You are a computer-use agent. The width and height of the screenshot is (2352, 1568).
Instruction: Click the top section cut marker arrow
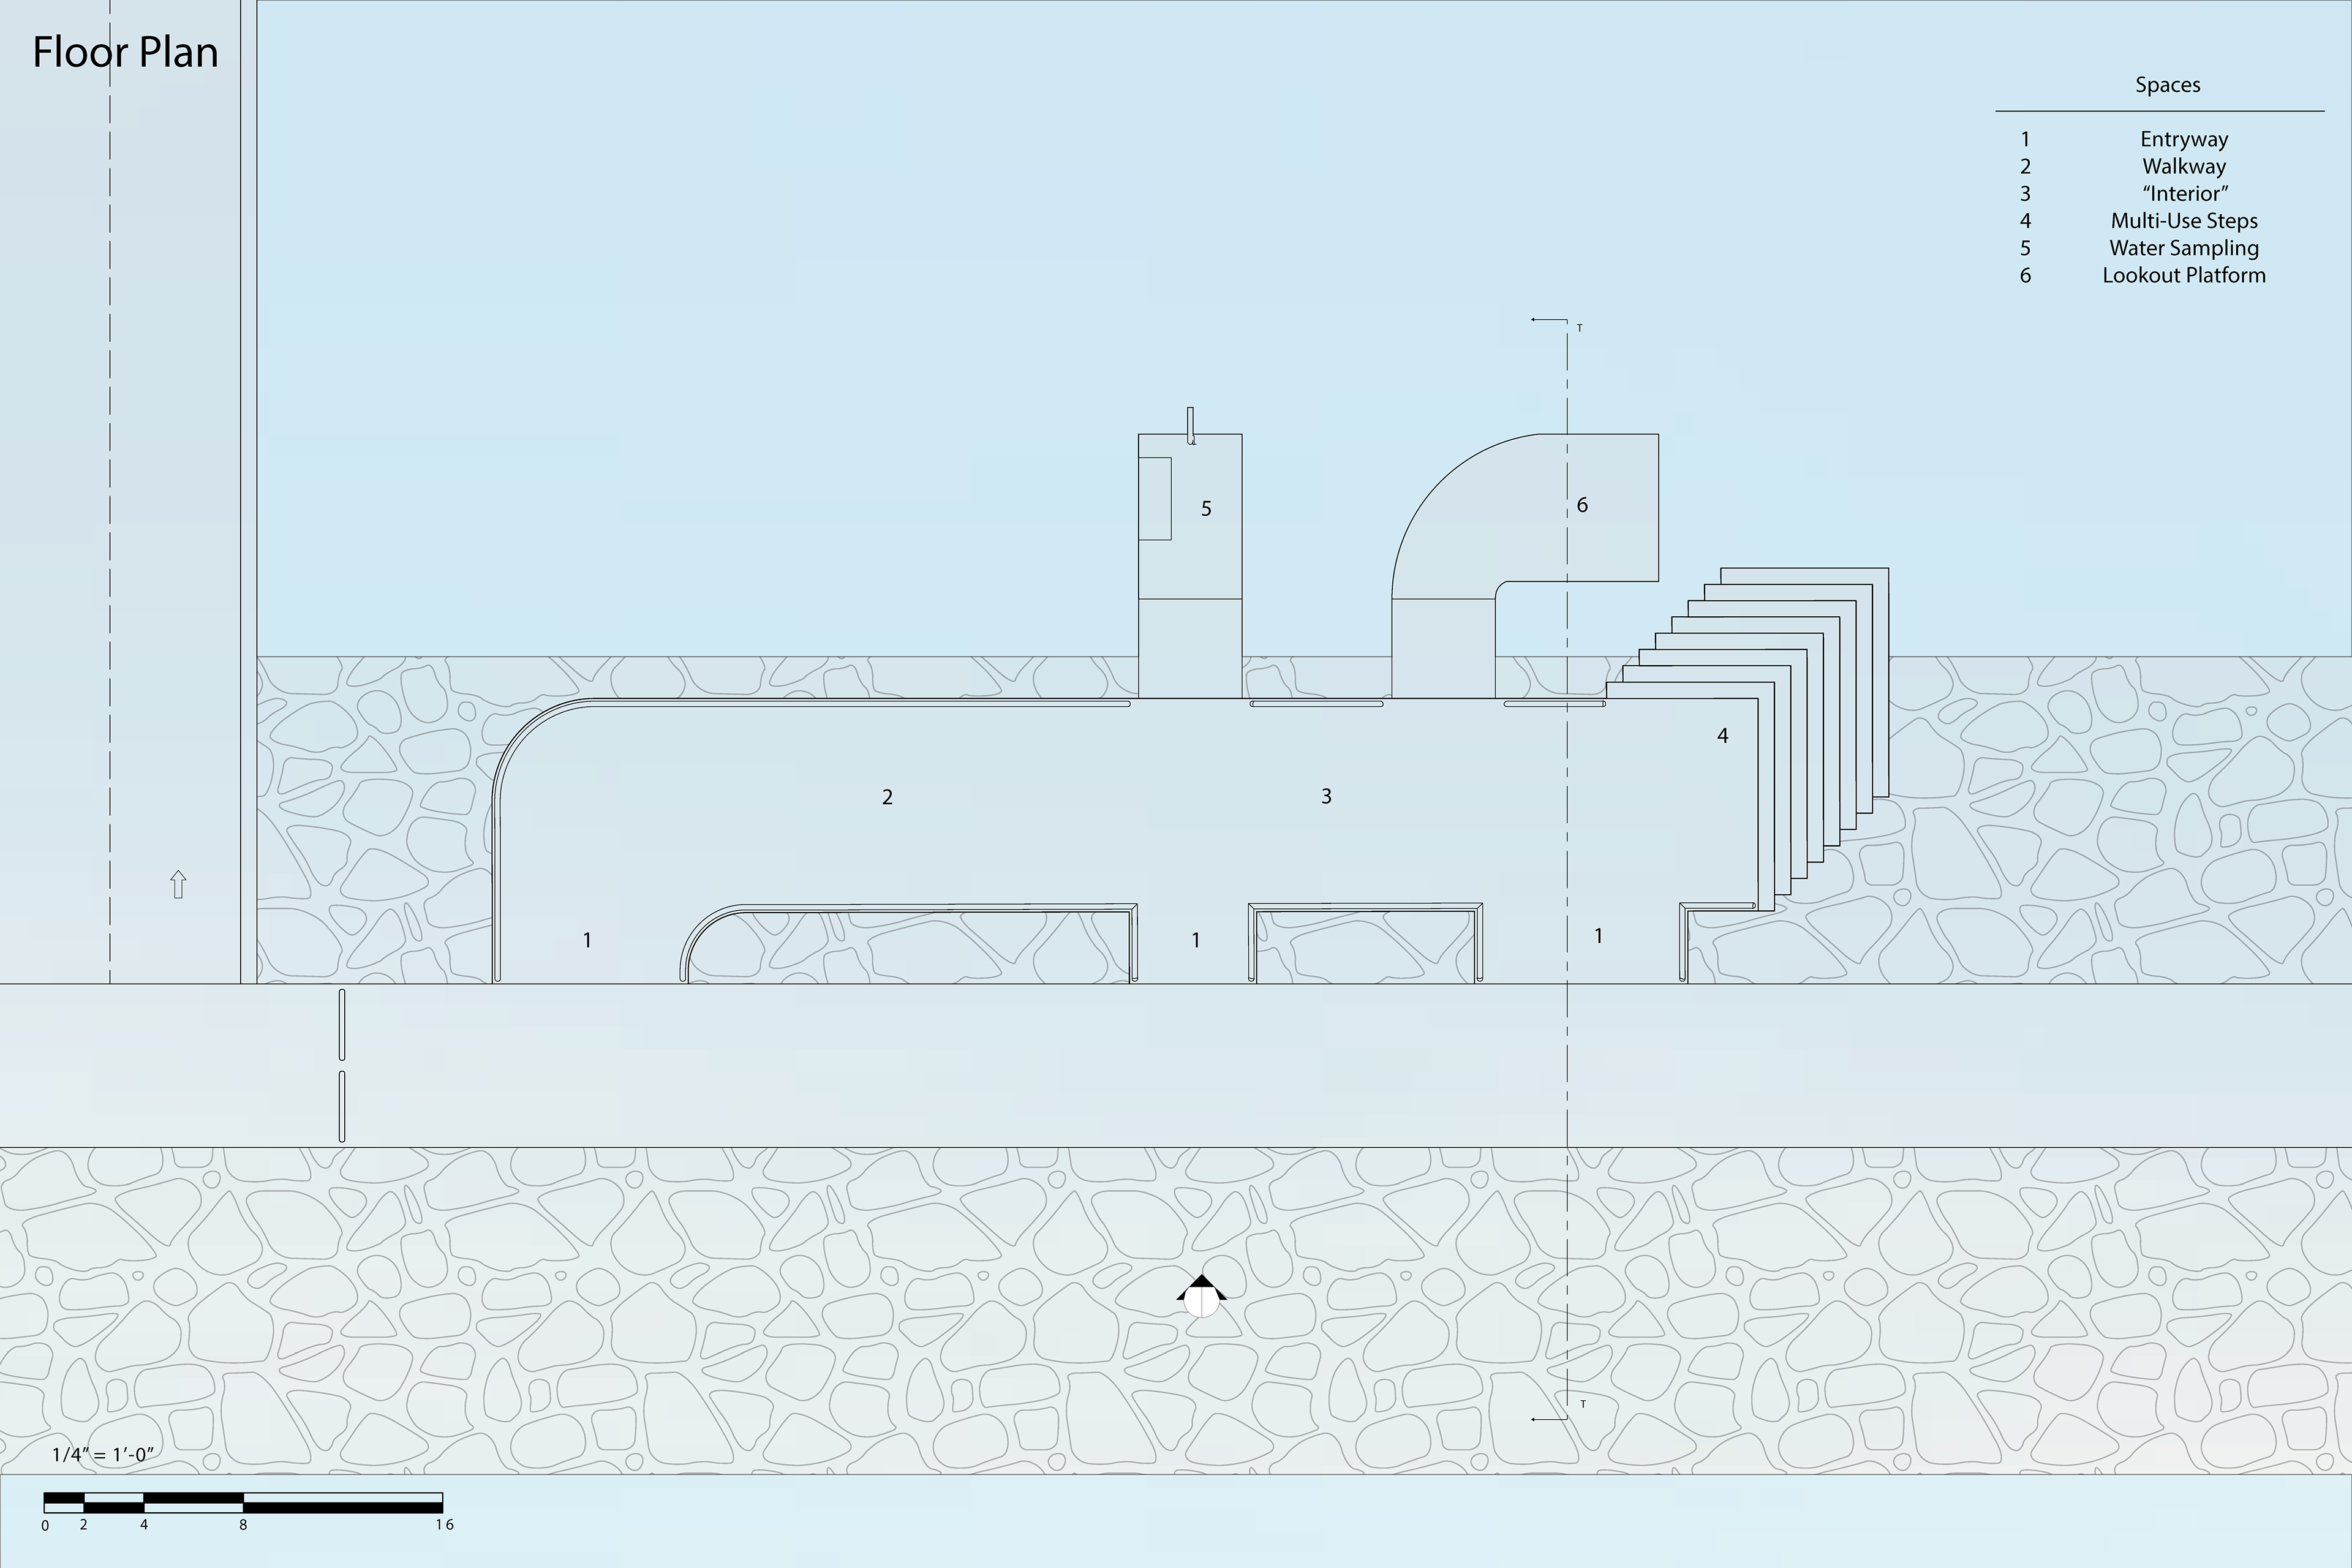tap(1549, 321)
